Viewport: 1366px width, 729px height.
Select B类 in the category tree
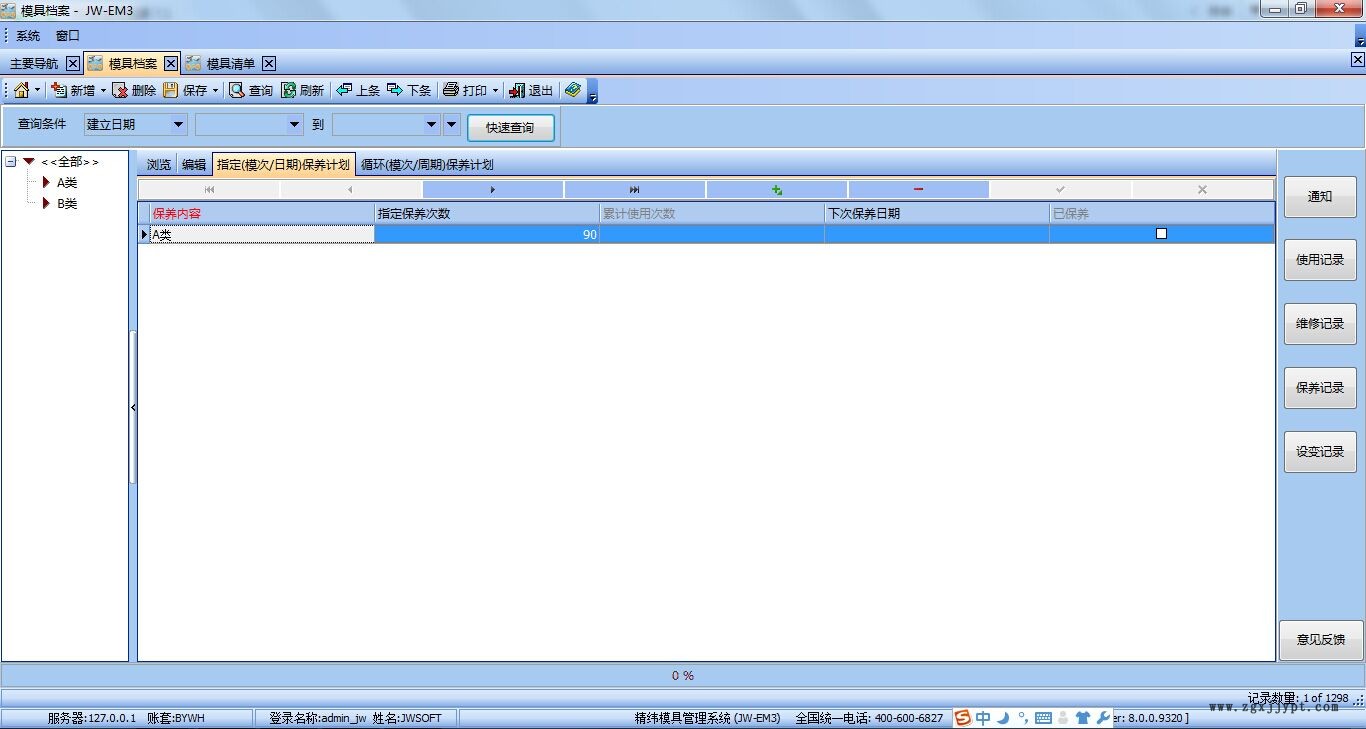tap(67, 204)
